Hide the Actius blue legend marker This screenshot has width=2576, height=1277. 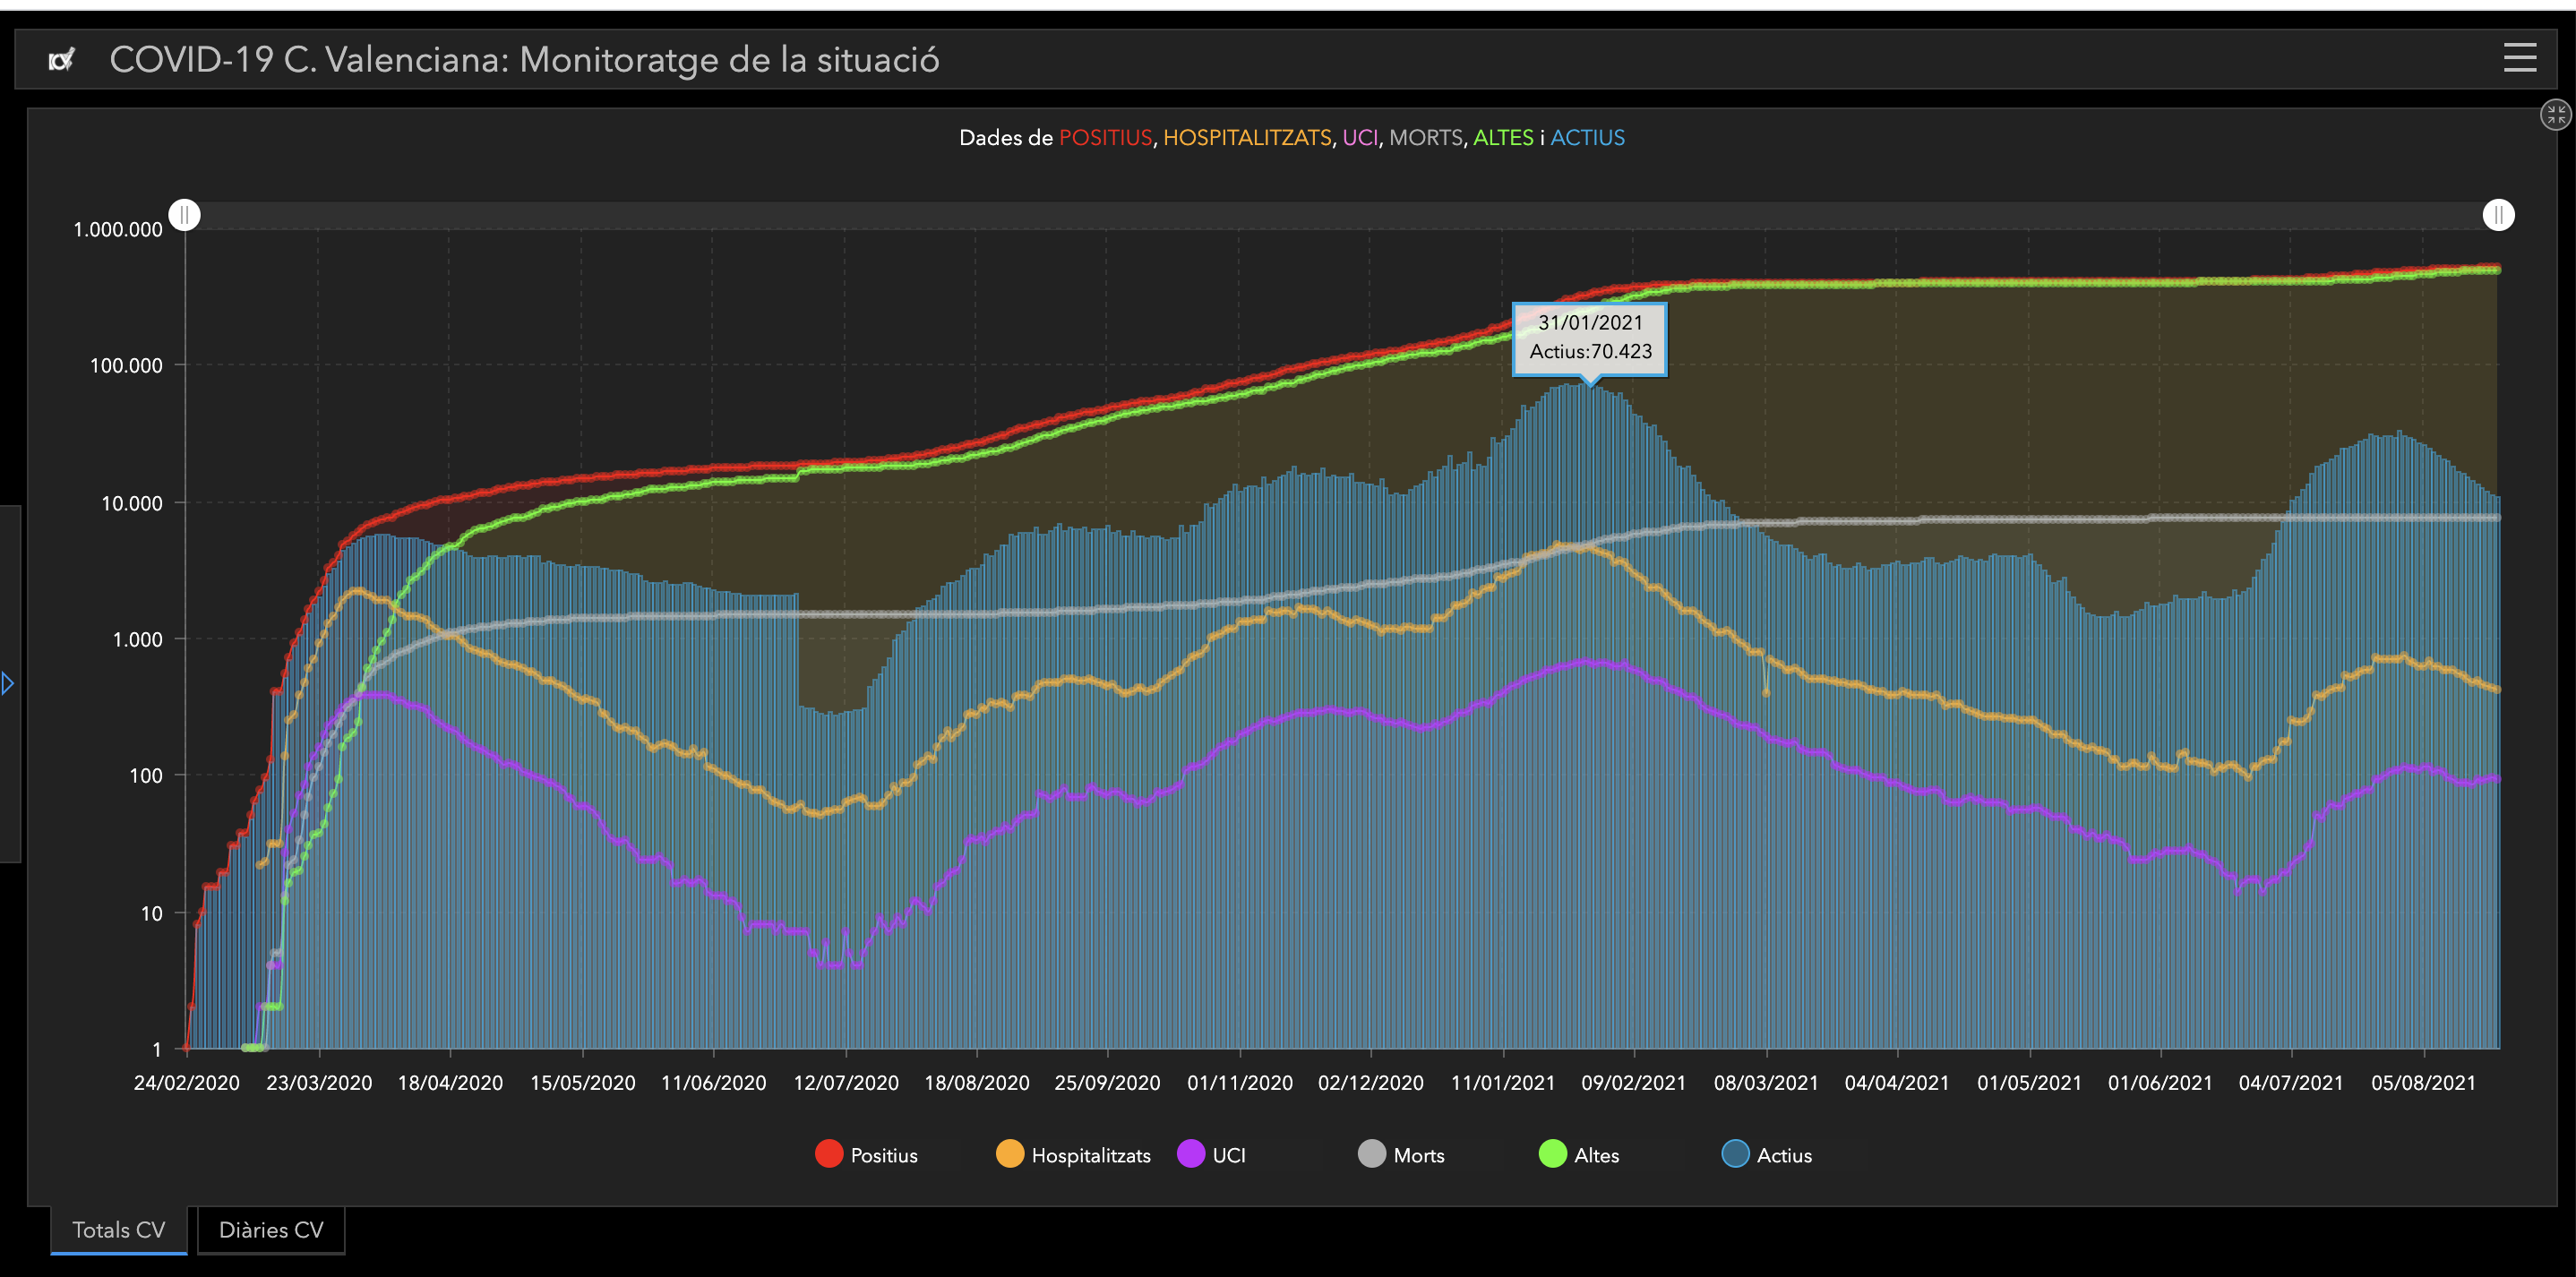(1735, 1154)
